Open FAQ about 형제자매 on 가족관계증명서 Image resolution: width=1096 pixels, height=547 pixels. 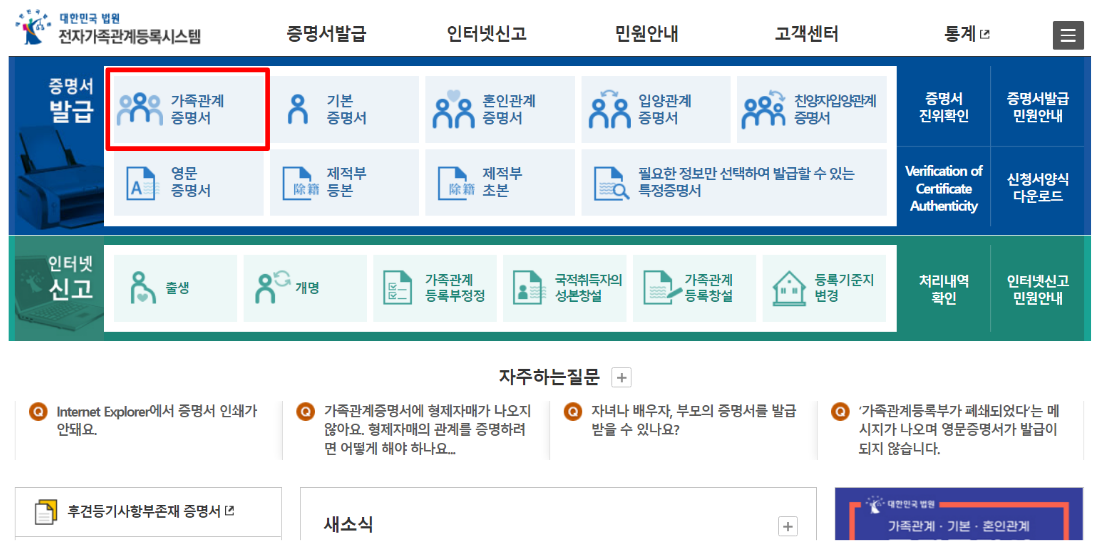tap(427, 429)
